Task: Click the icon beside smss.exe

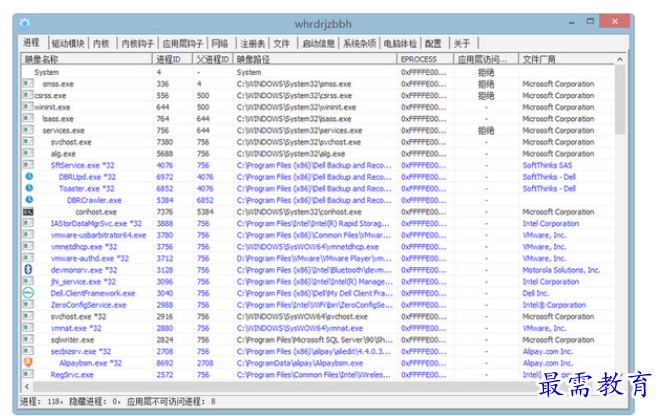Action: coord(28,83)
